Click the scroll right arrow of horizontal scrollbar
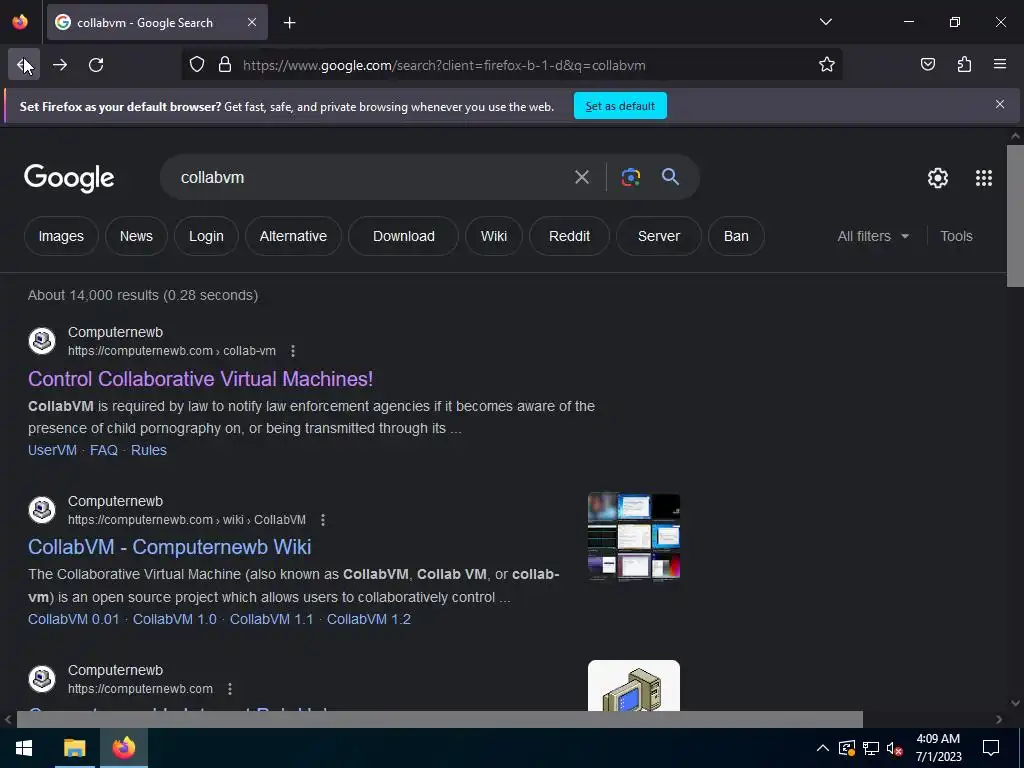The height and width of the screenshot is (768, 1024). pos(999,719)
